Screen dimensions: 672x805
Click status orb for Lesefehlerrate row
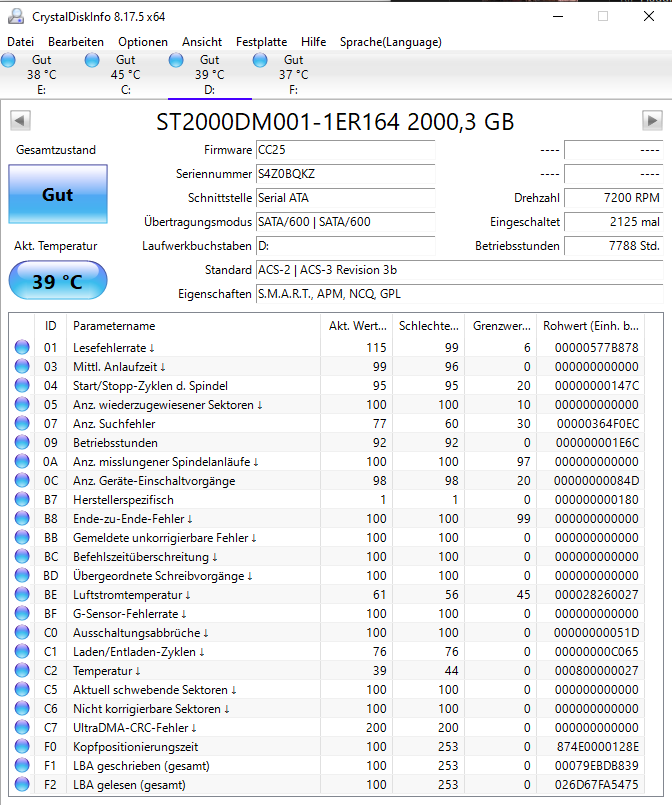pos(22,348)
